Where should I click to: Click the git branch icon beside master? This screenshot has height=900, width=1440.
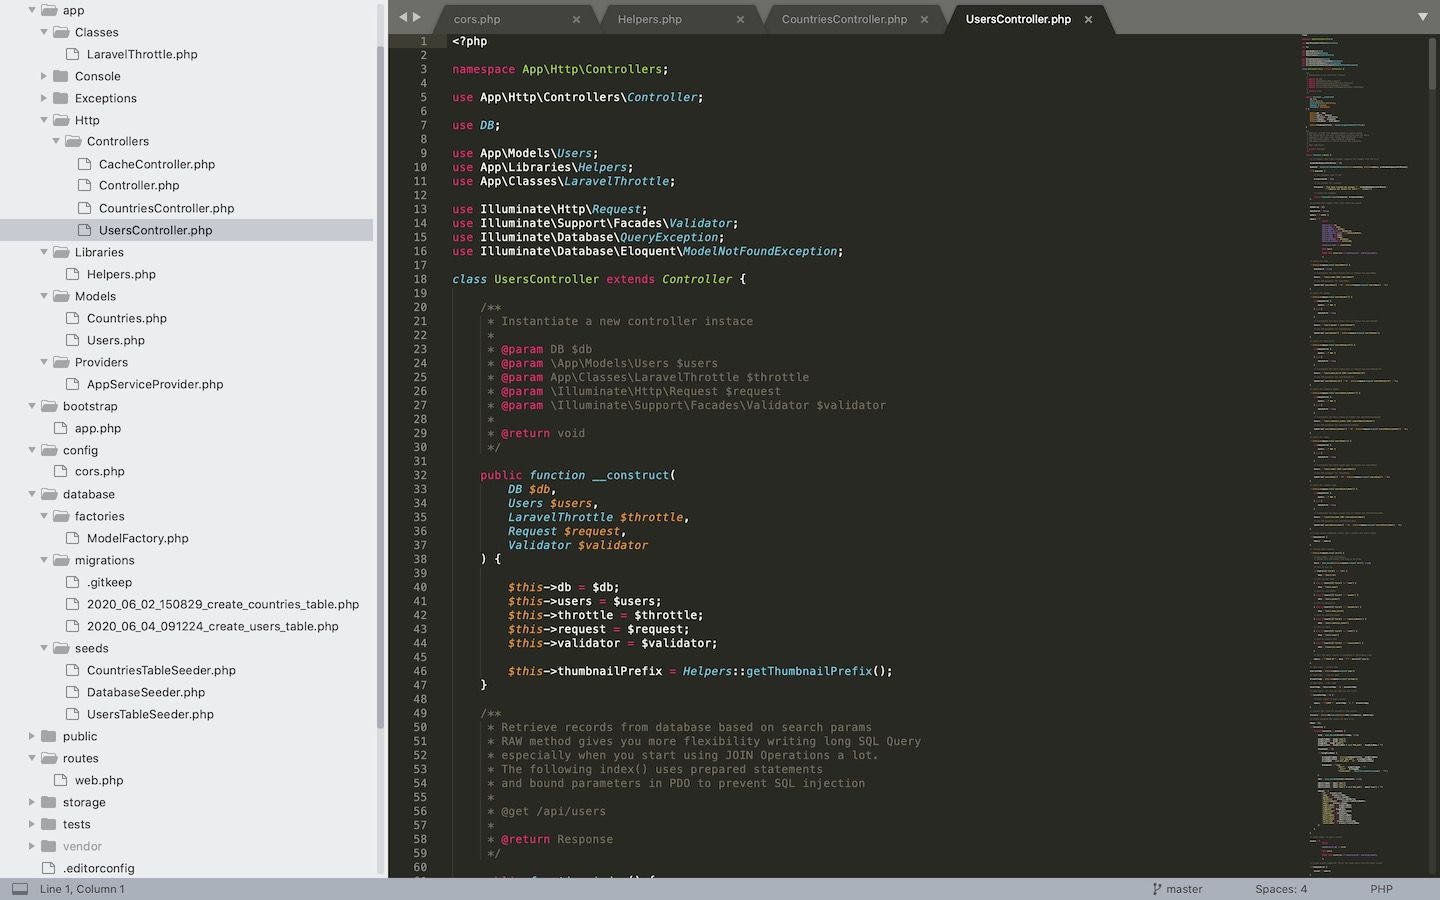tap(1157, 889)
